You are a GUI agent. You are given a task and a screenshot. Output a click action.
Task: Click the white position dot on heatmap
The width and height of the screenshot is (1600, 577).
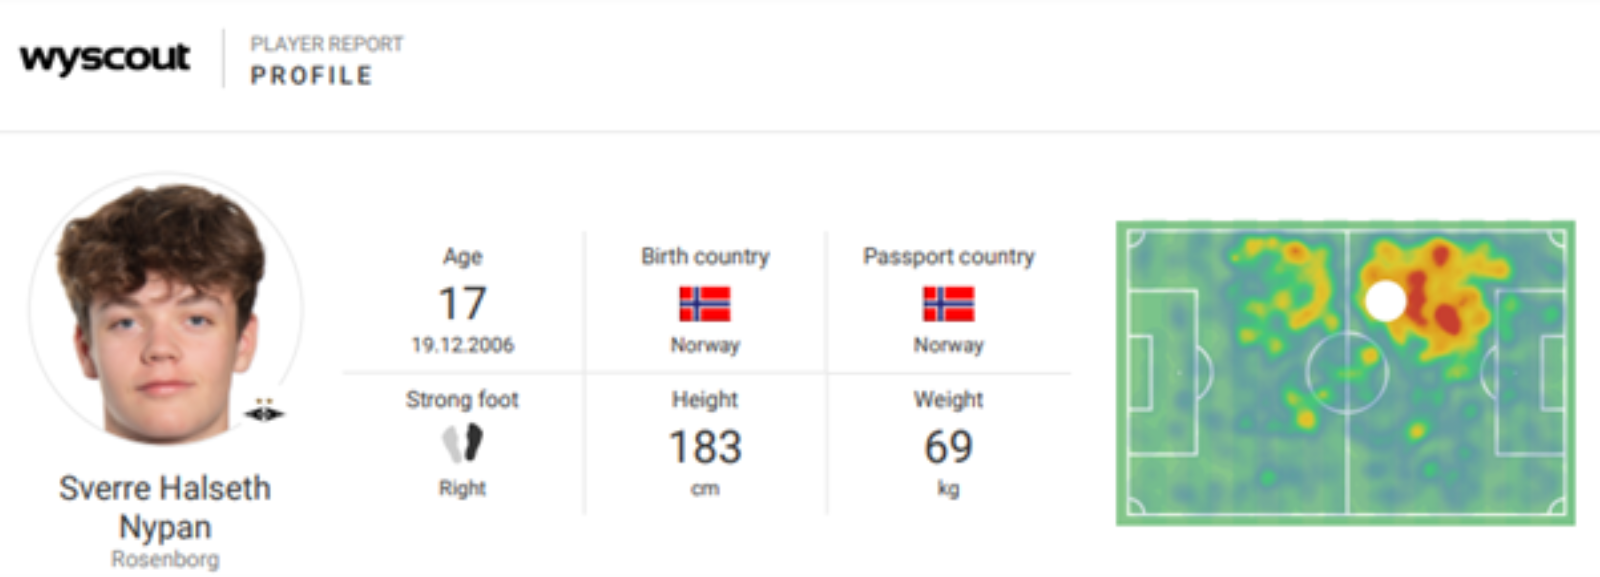(1385, 301)
